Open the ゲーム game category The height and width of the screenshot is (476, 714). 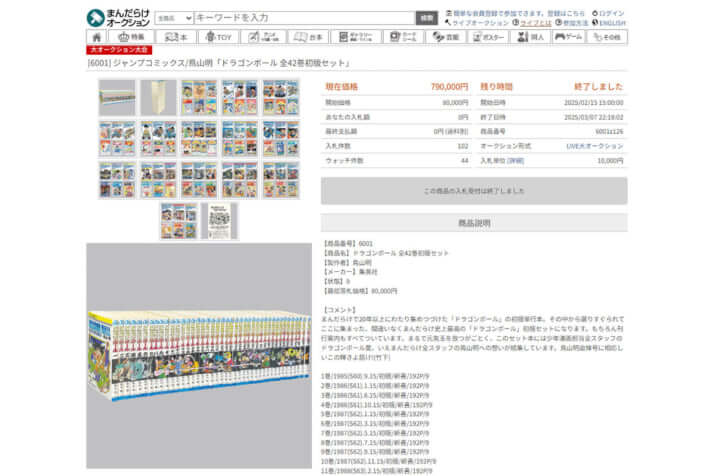coord(568,37)
